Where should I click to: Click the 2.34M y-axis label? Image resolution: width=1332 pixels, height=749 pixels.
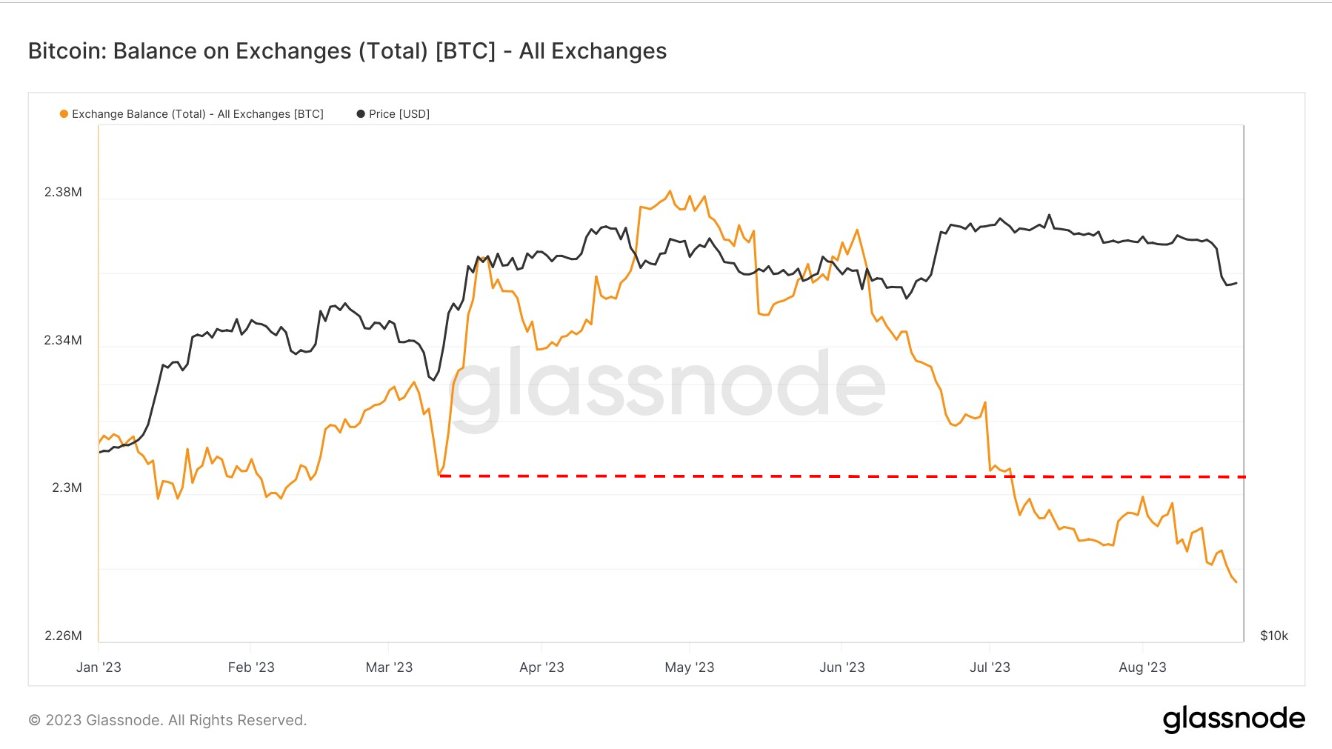[x=63, y=341]
